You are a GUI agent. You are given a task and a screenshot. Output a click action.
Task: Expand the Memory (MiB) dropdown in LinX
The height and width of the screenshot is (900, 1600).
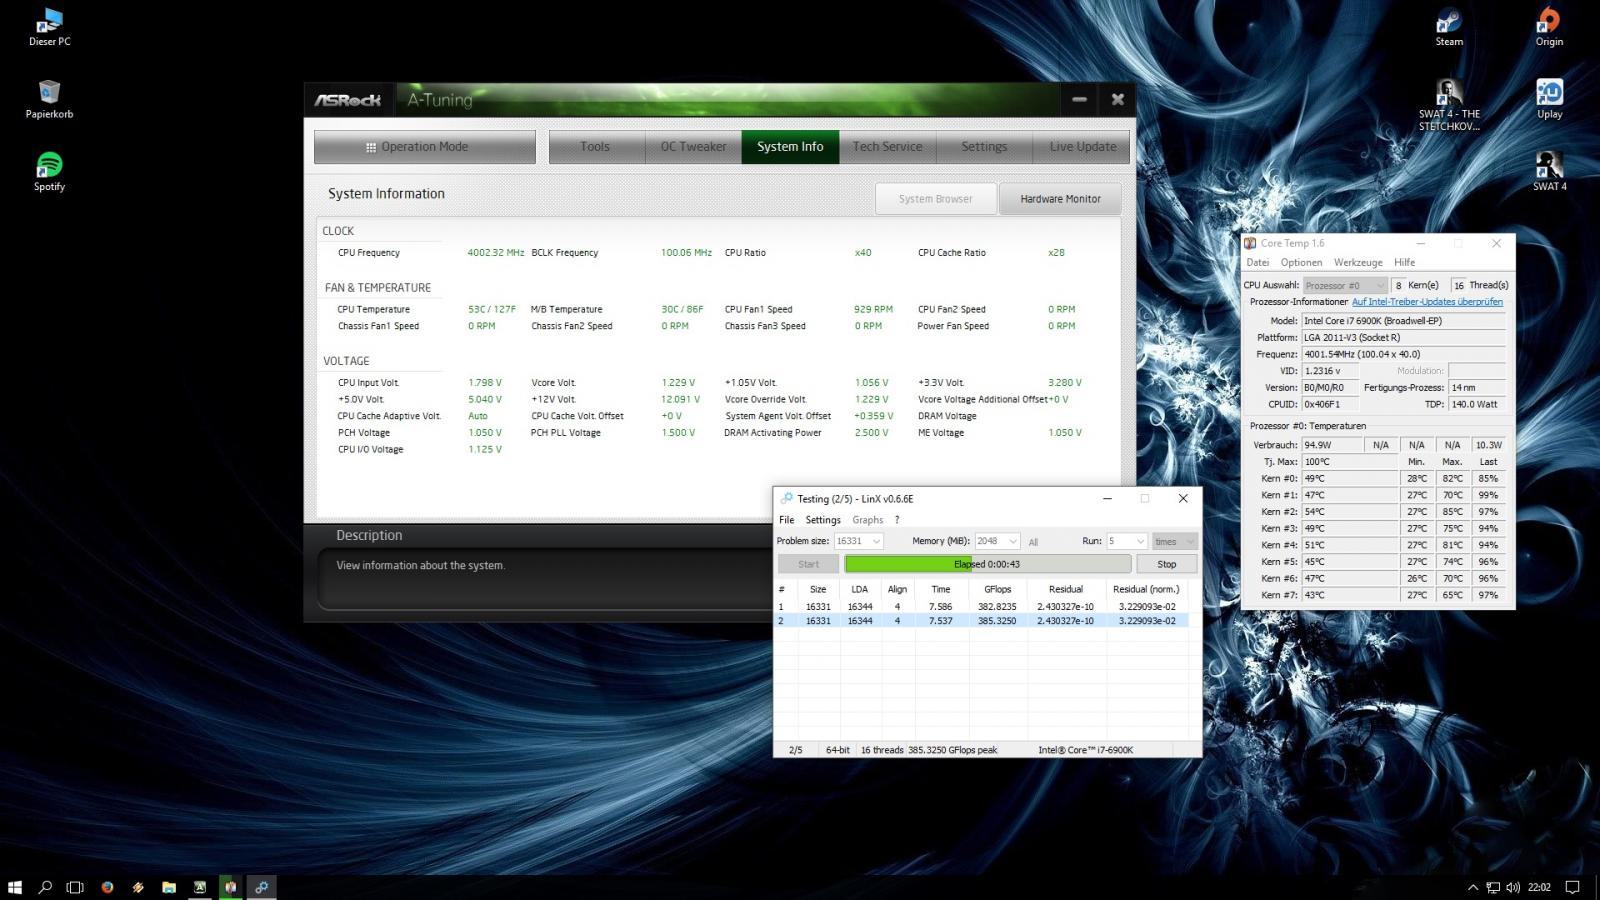point(1012,541)
